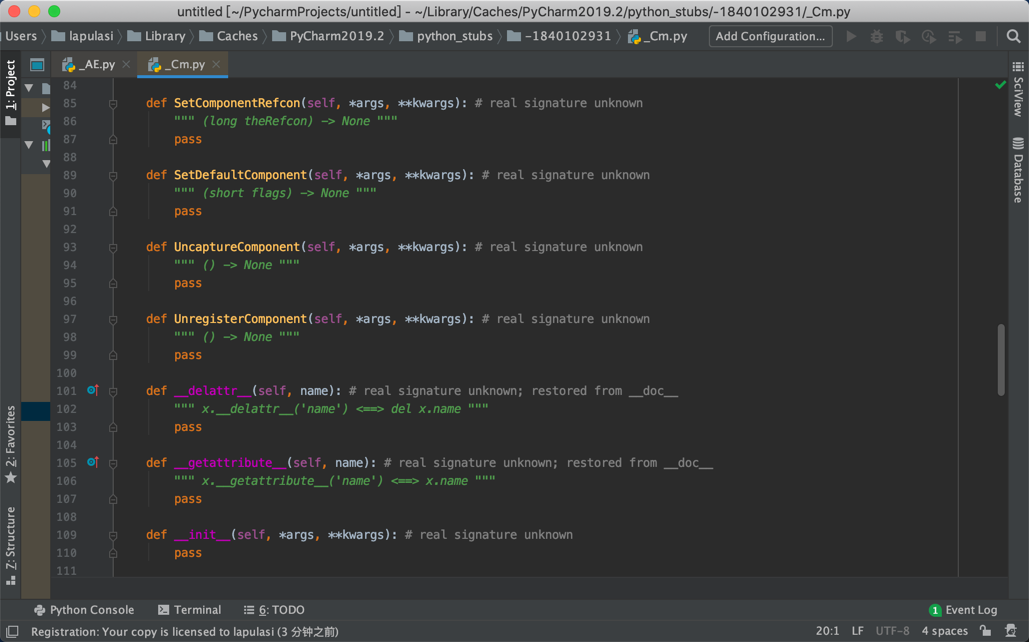Image resolution: width=1029 pixels, height=642 pixels.
Task: Run with Coverage using the shield icon
Action: (x=904, y=37)
